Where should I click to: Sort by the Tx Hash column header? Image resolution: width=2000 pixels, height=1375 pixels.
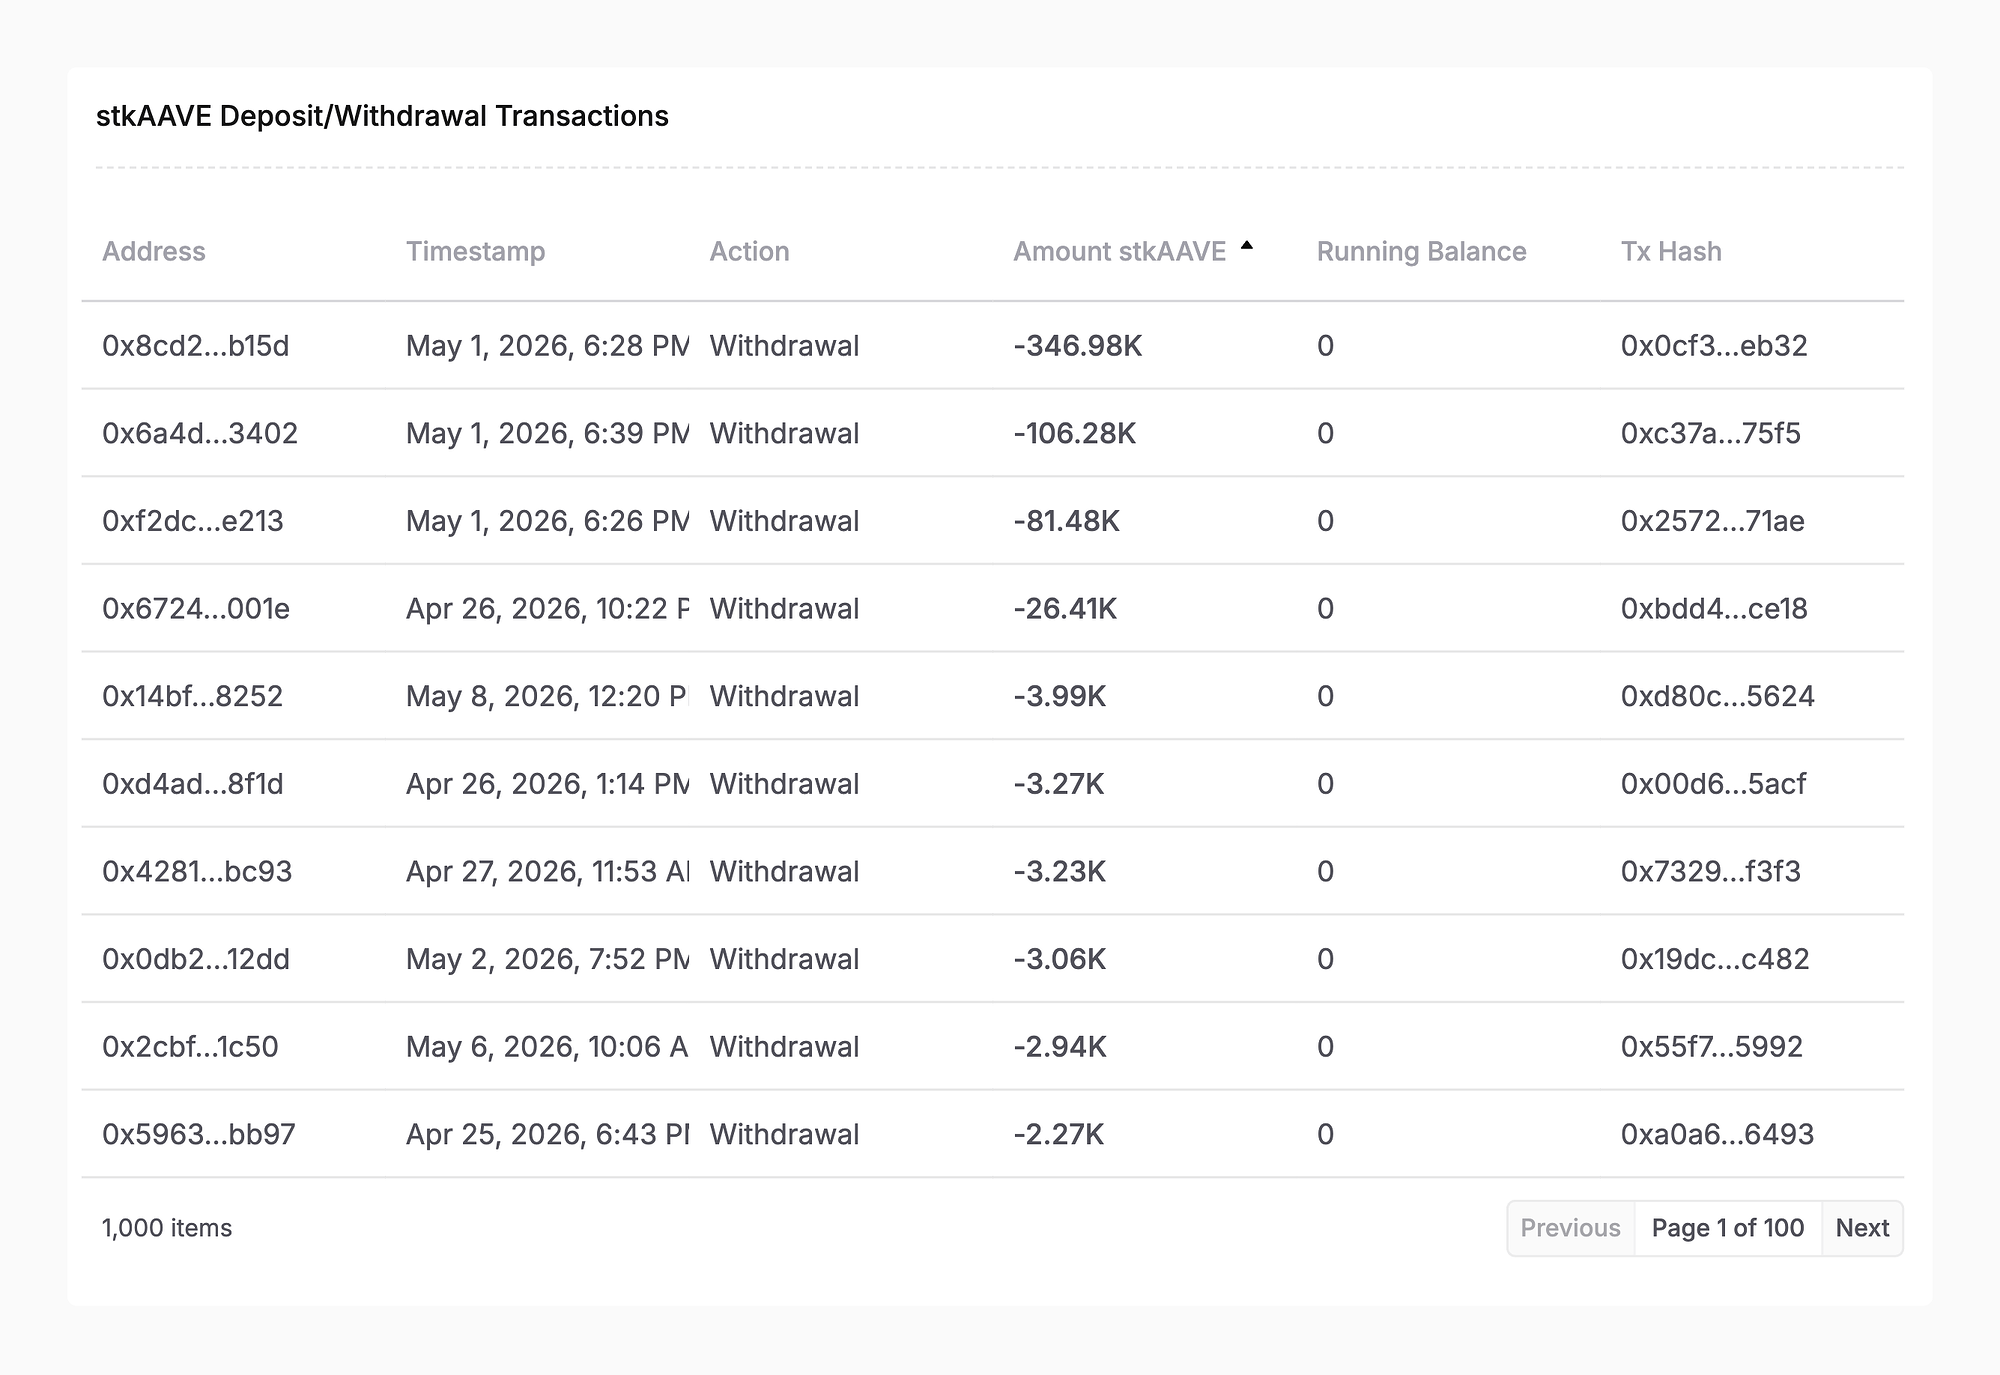(x=1671, y=251)
